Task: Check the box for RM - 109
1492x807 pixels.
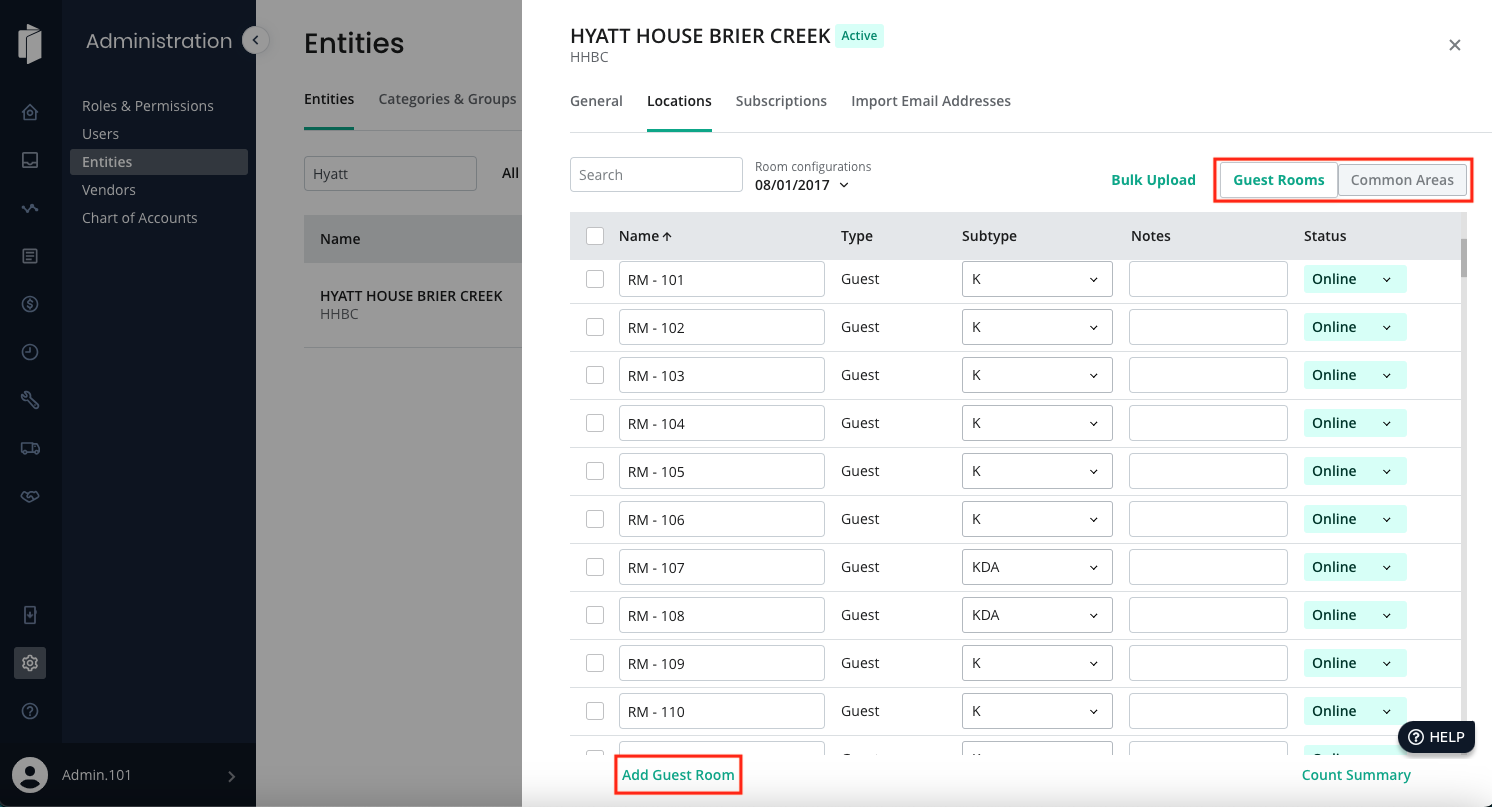Action: coord(595,663)
